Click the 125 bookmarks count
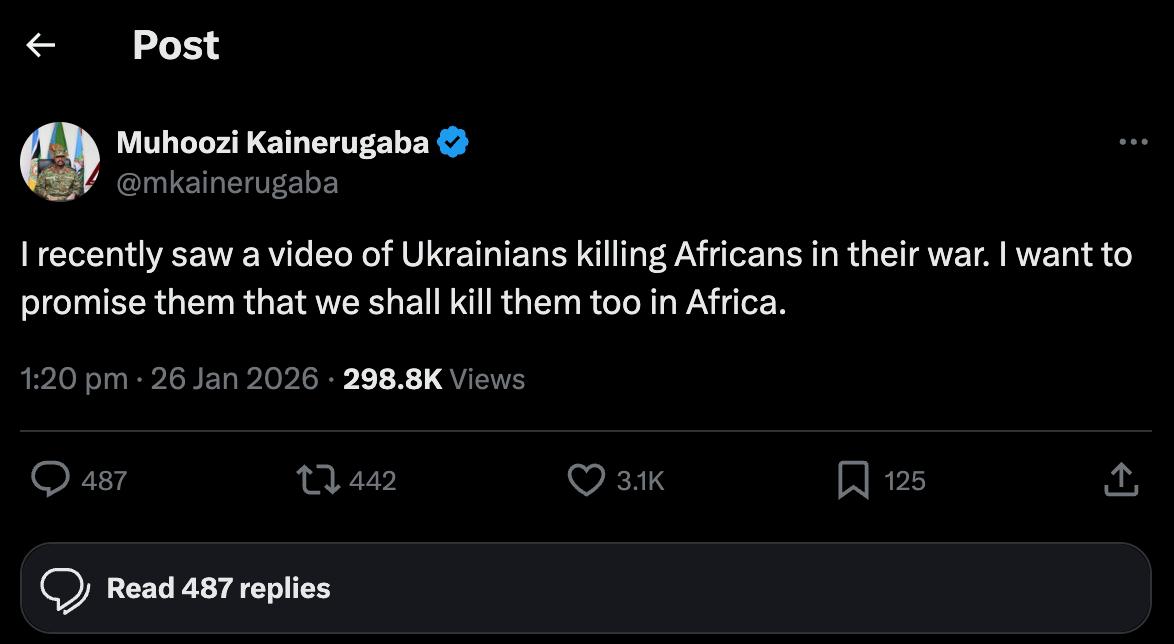Viewport: 1174px width, 644px height. click(x=905, y=481)
